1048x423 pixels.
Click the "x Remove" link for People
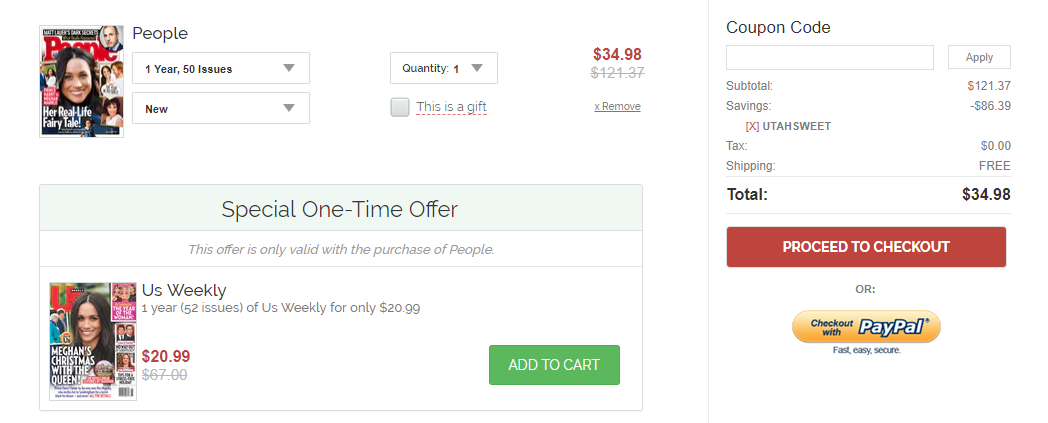click(x=617, y=106)
